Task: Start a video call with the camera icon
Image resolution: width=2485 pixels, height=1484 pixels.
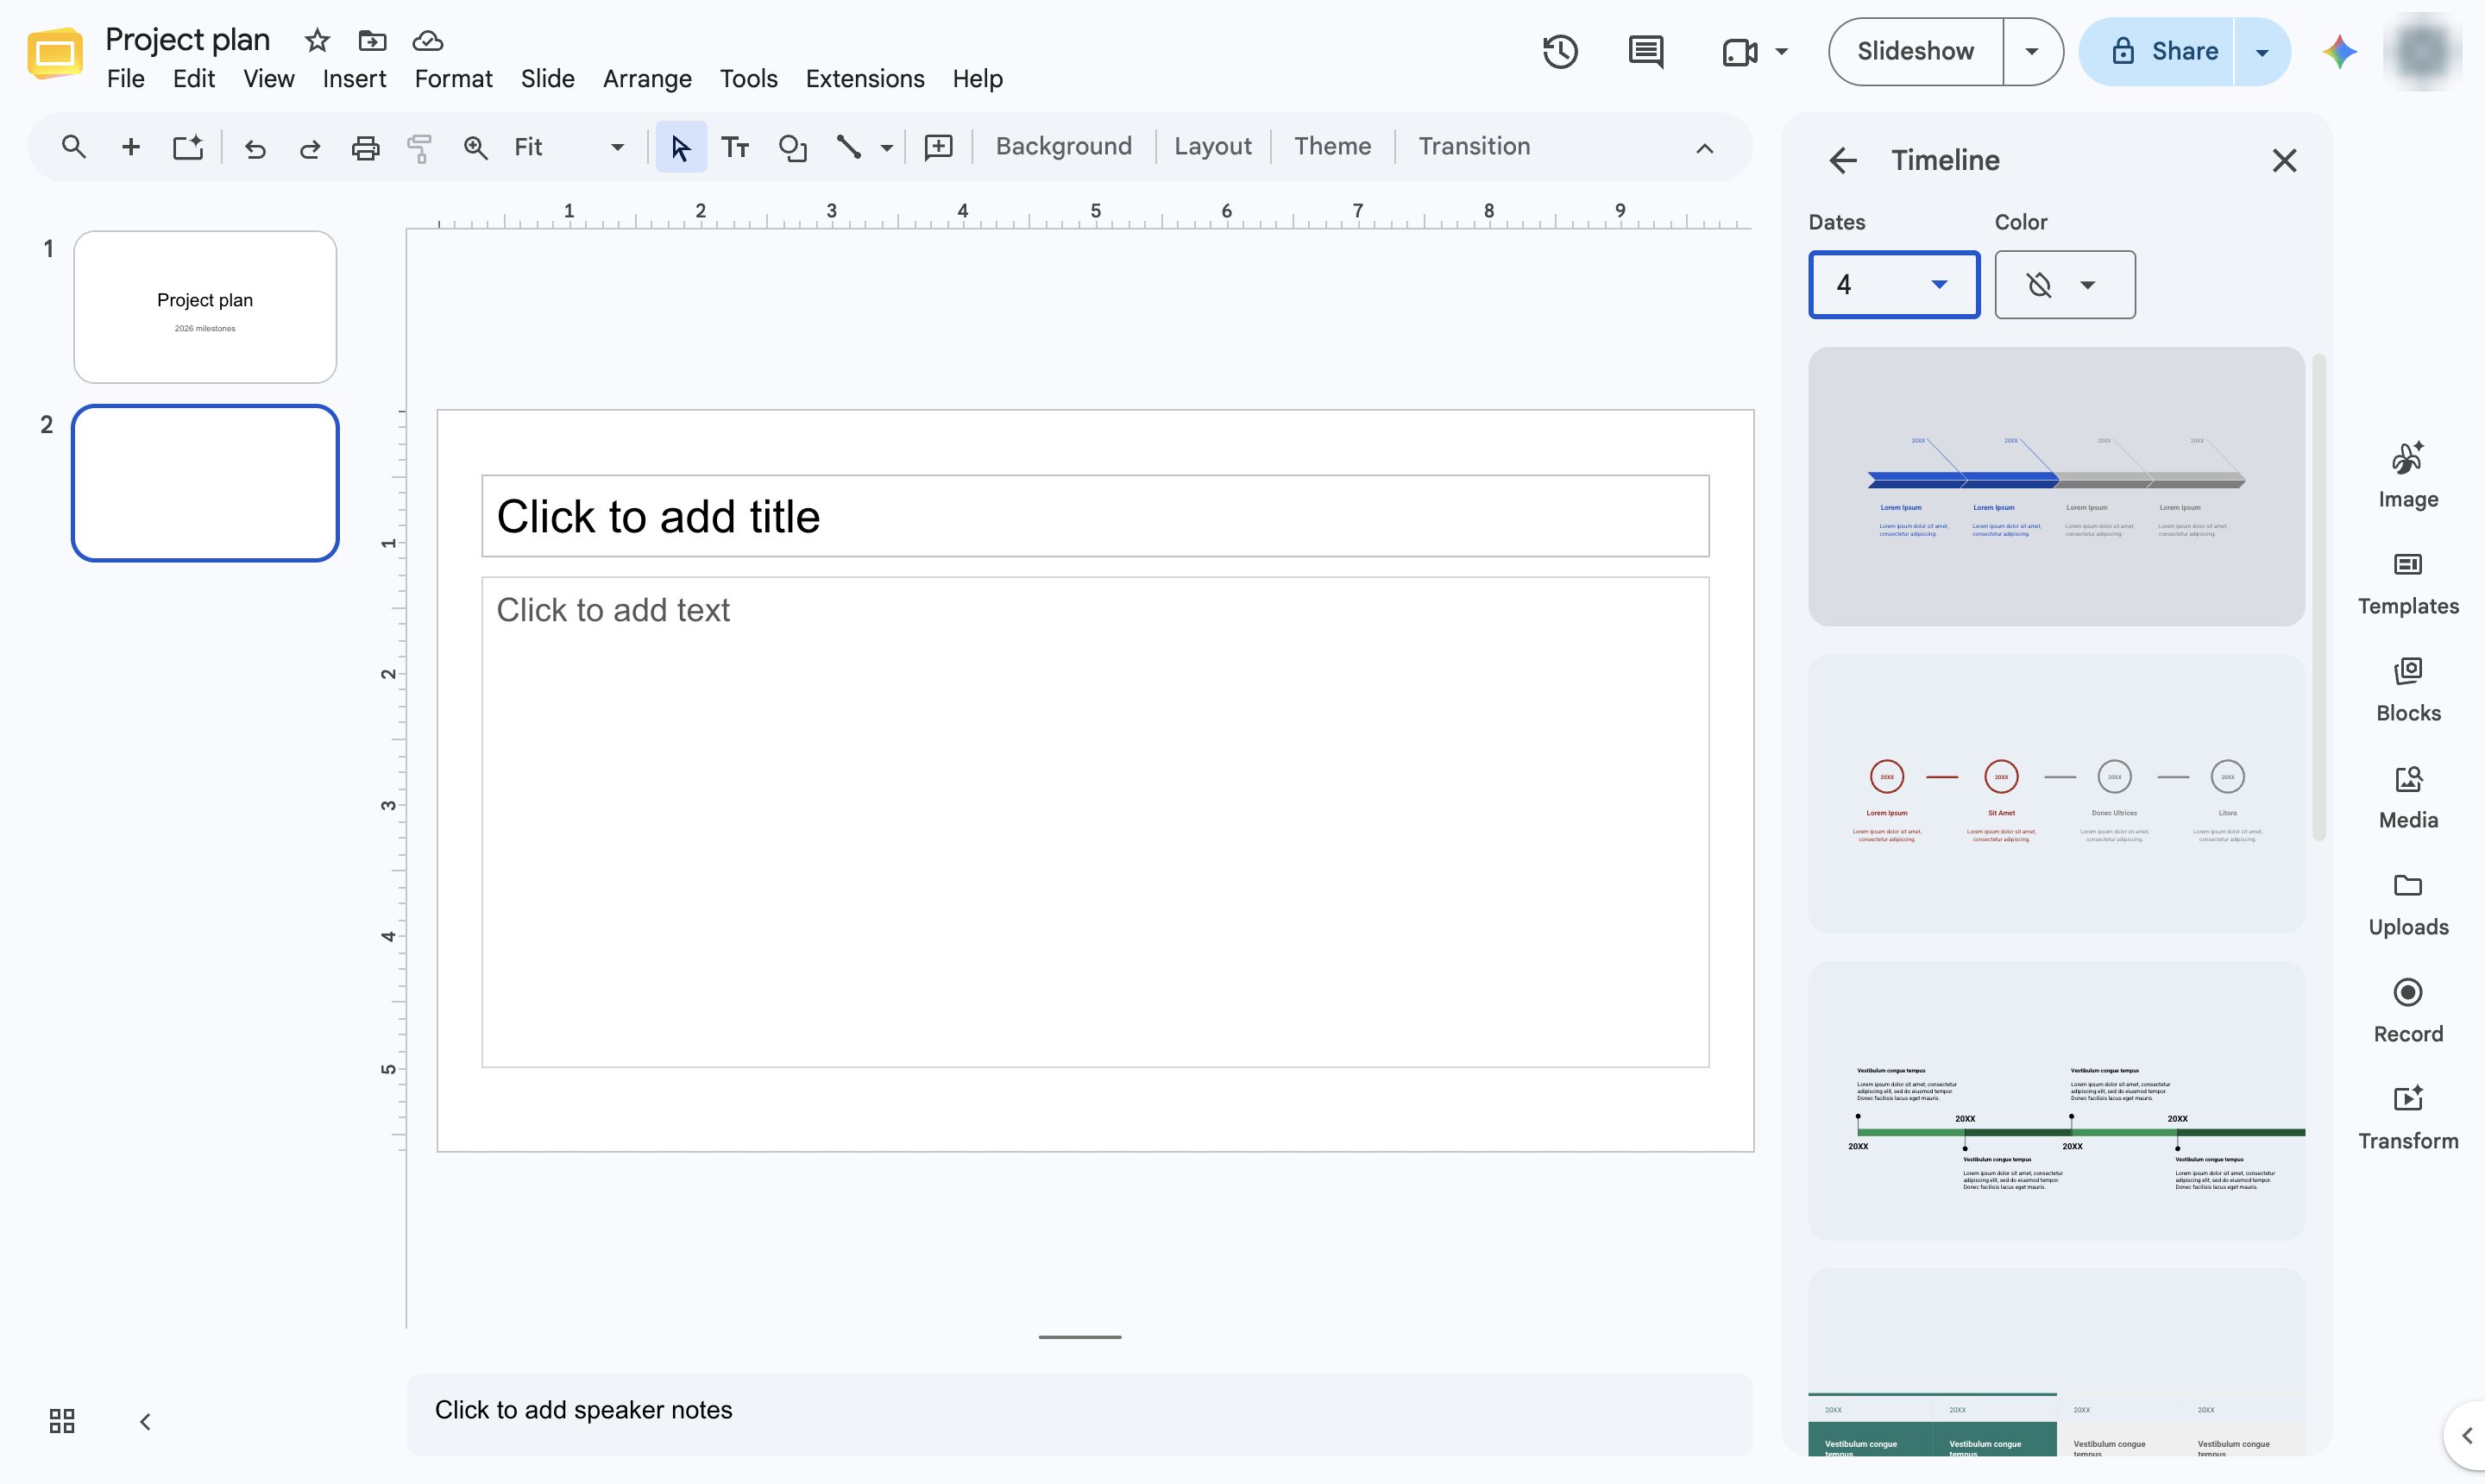Action: pos(1740,51)
